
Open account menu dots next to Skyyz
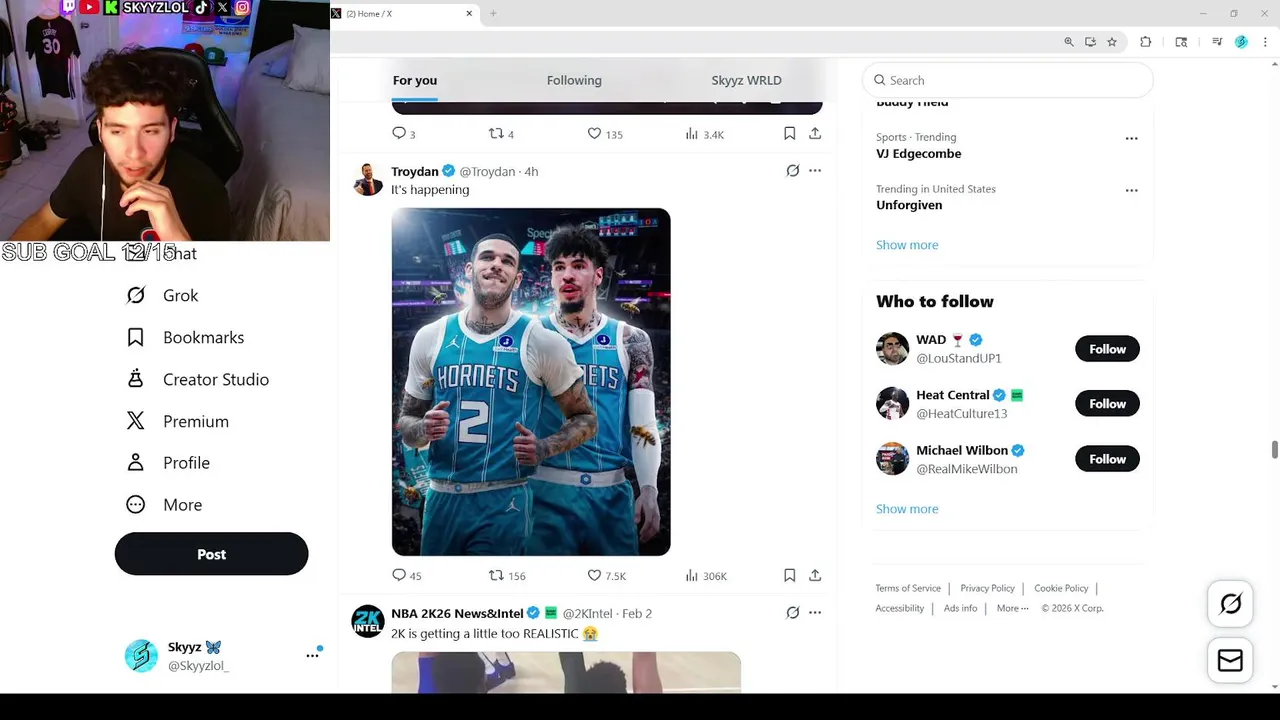312,655
